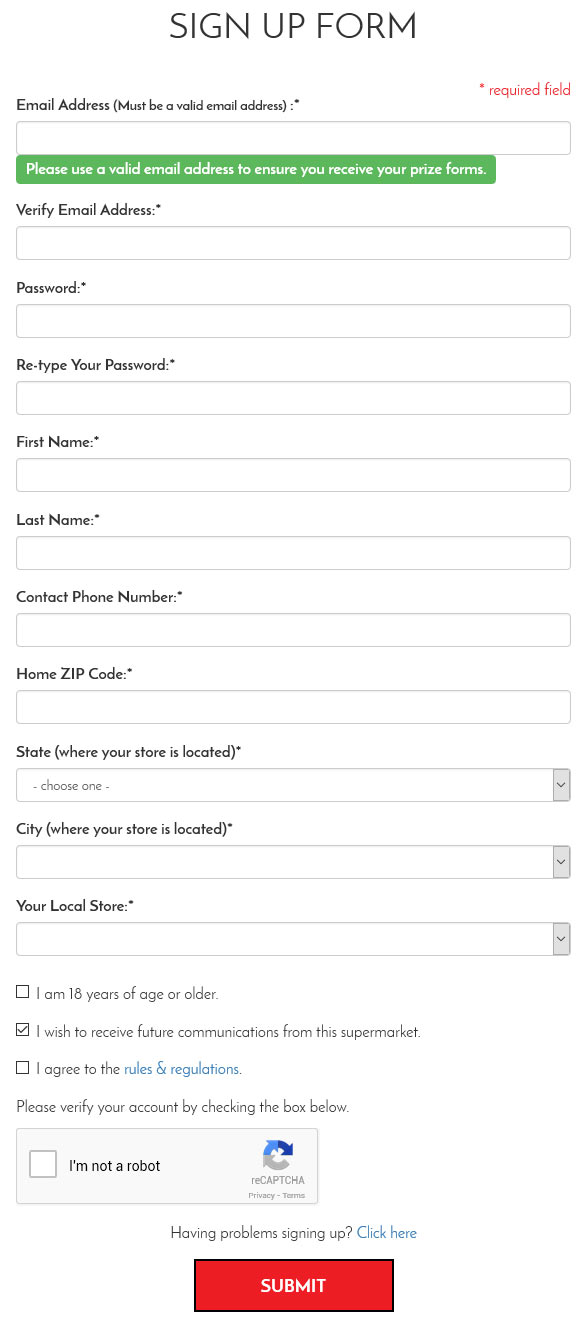This screenshot has height=1324, width=584.
Task: Expand the City dropdown list
Action: pos(293,862)
